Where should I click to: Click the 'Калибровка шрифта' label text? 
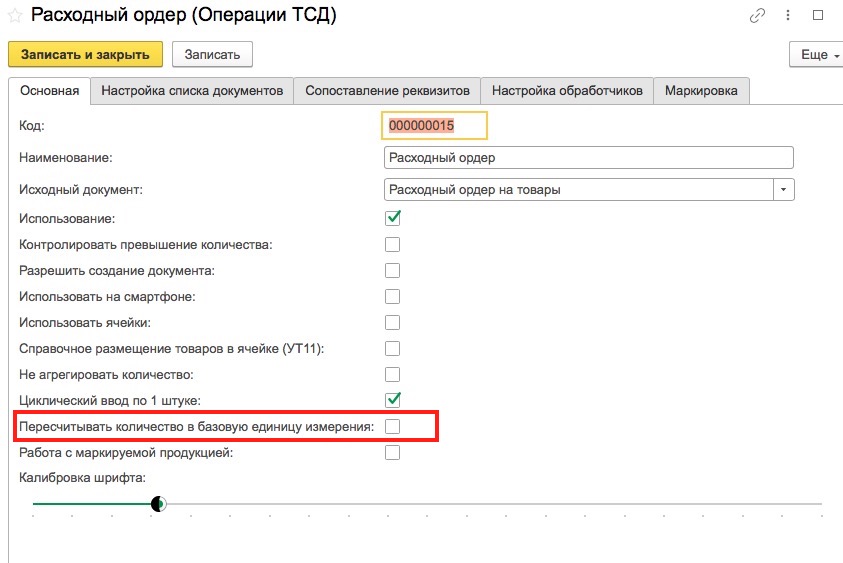(x=82, y=478)
